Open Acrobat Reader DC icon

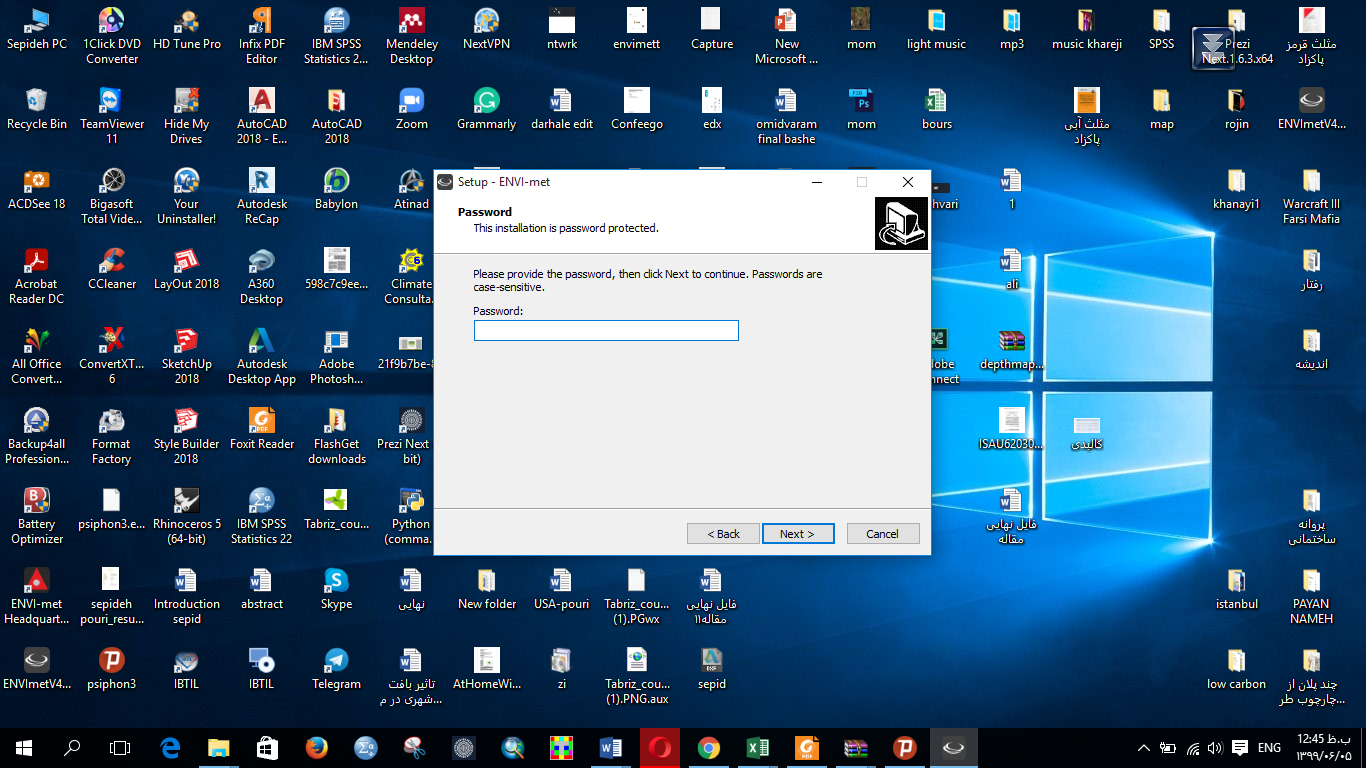tap(37, 275)
